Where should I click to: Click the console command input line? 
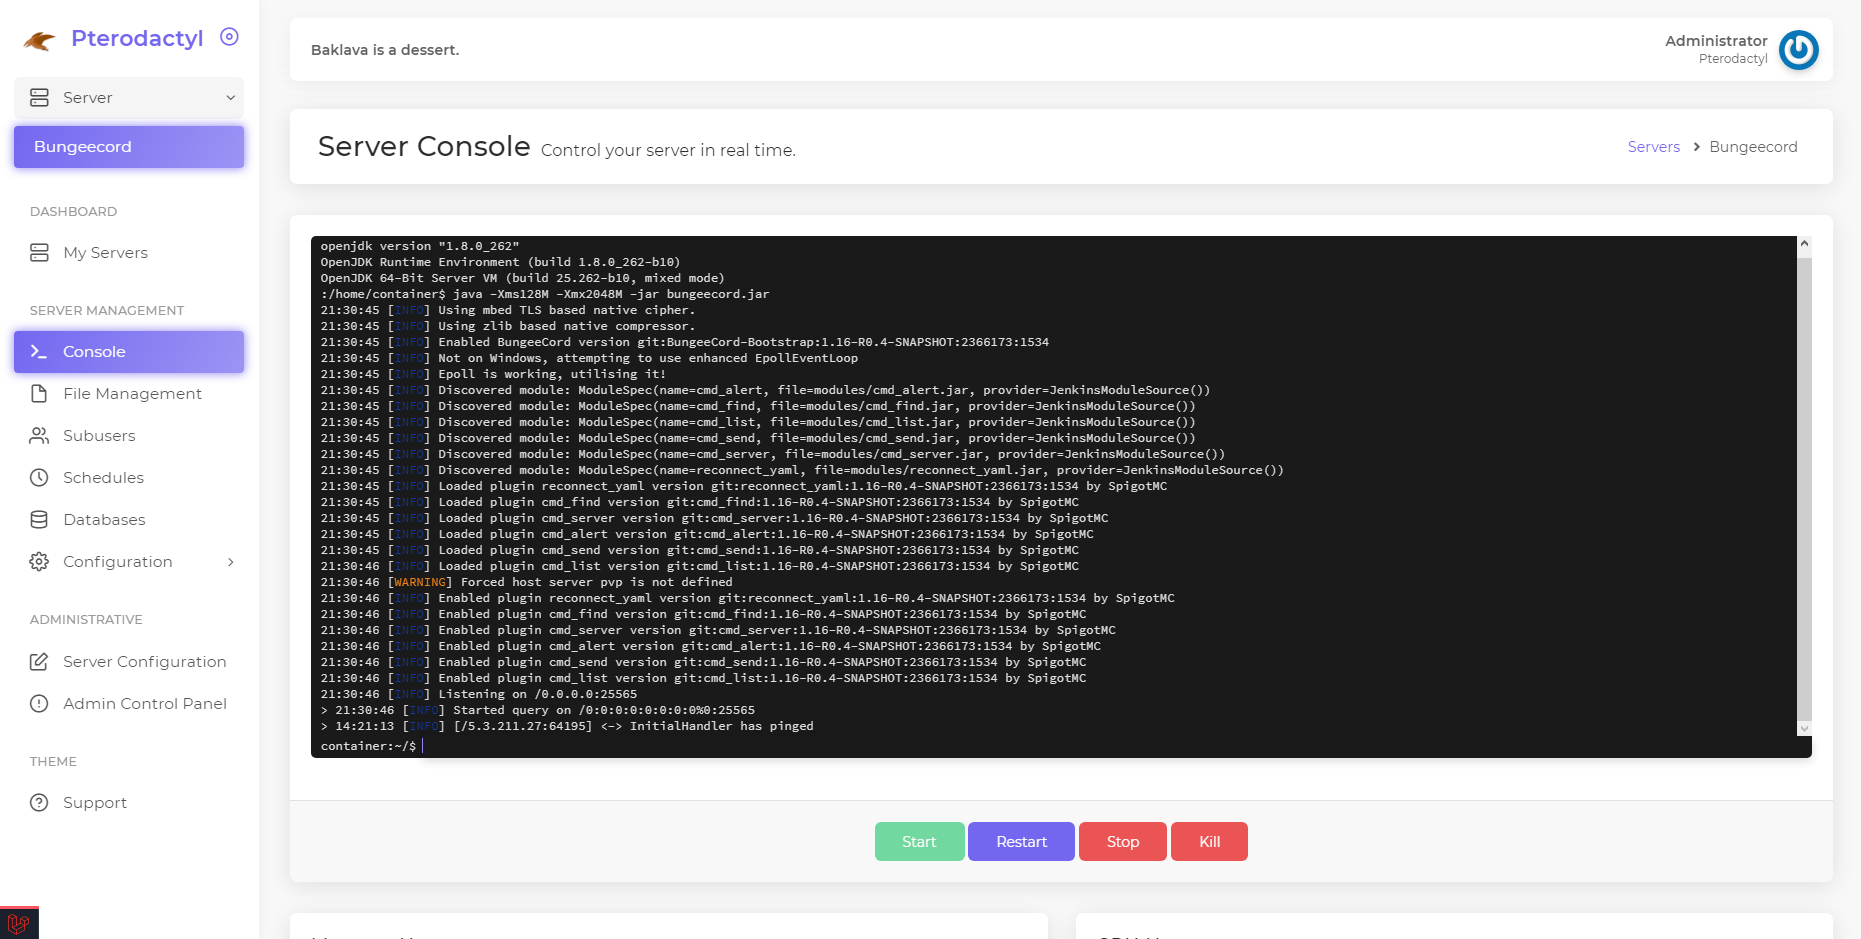point(1000,746)
